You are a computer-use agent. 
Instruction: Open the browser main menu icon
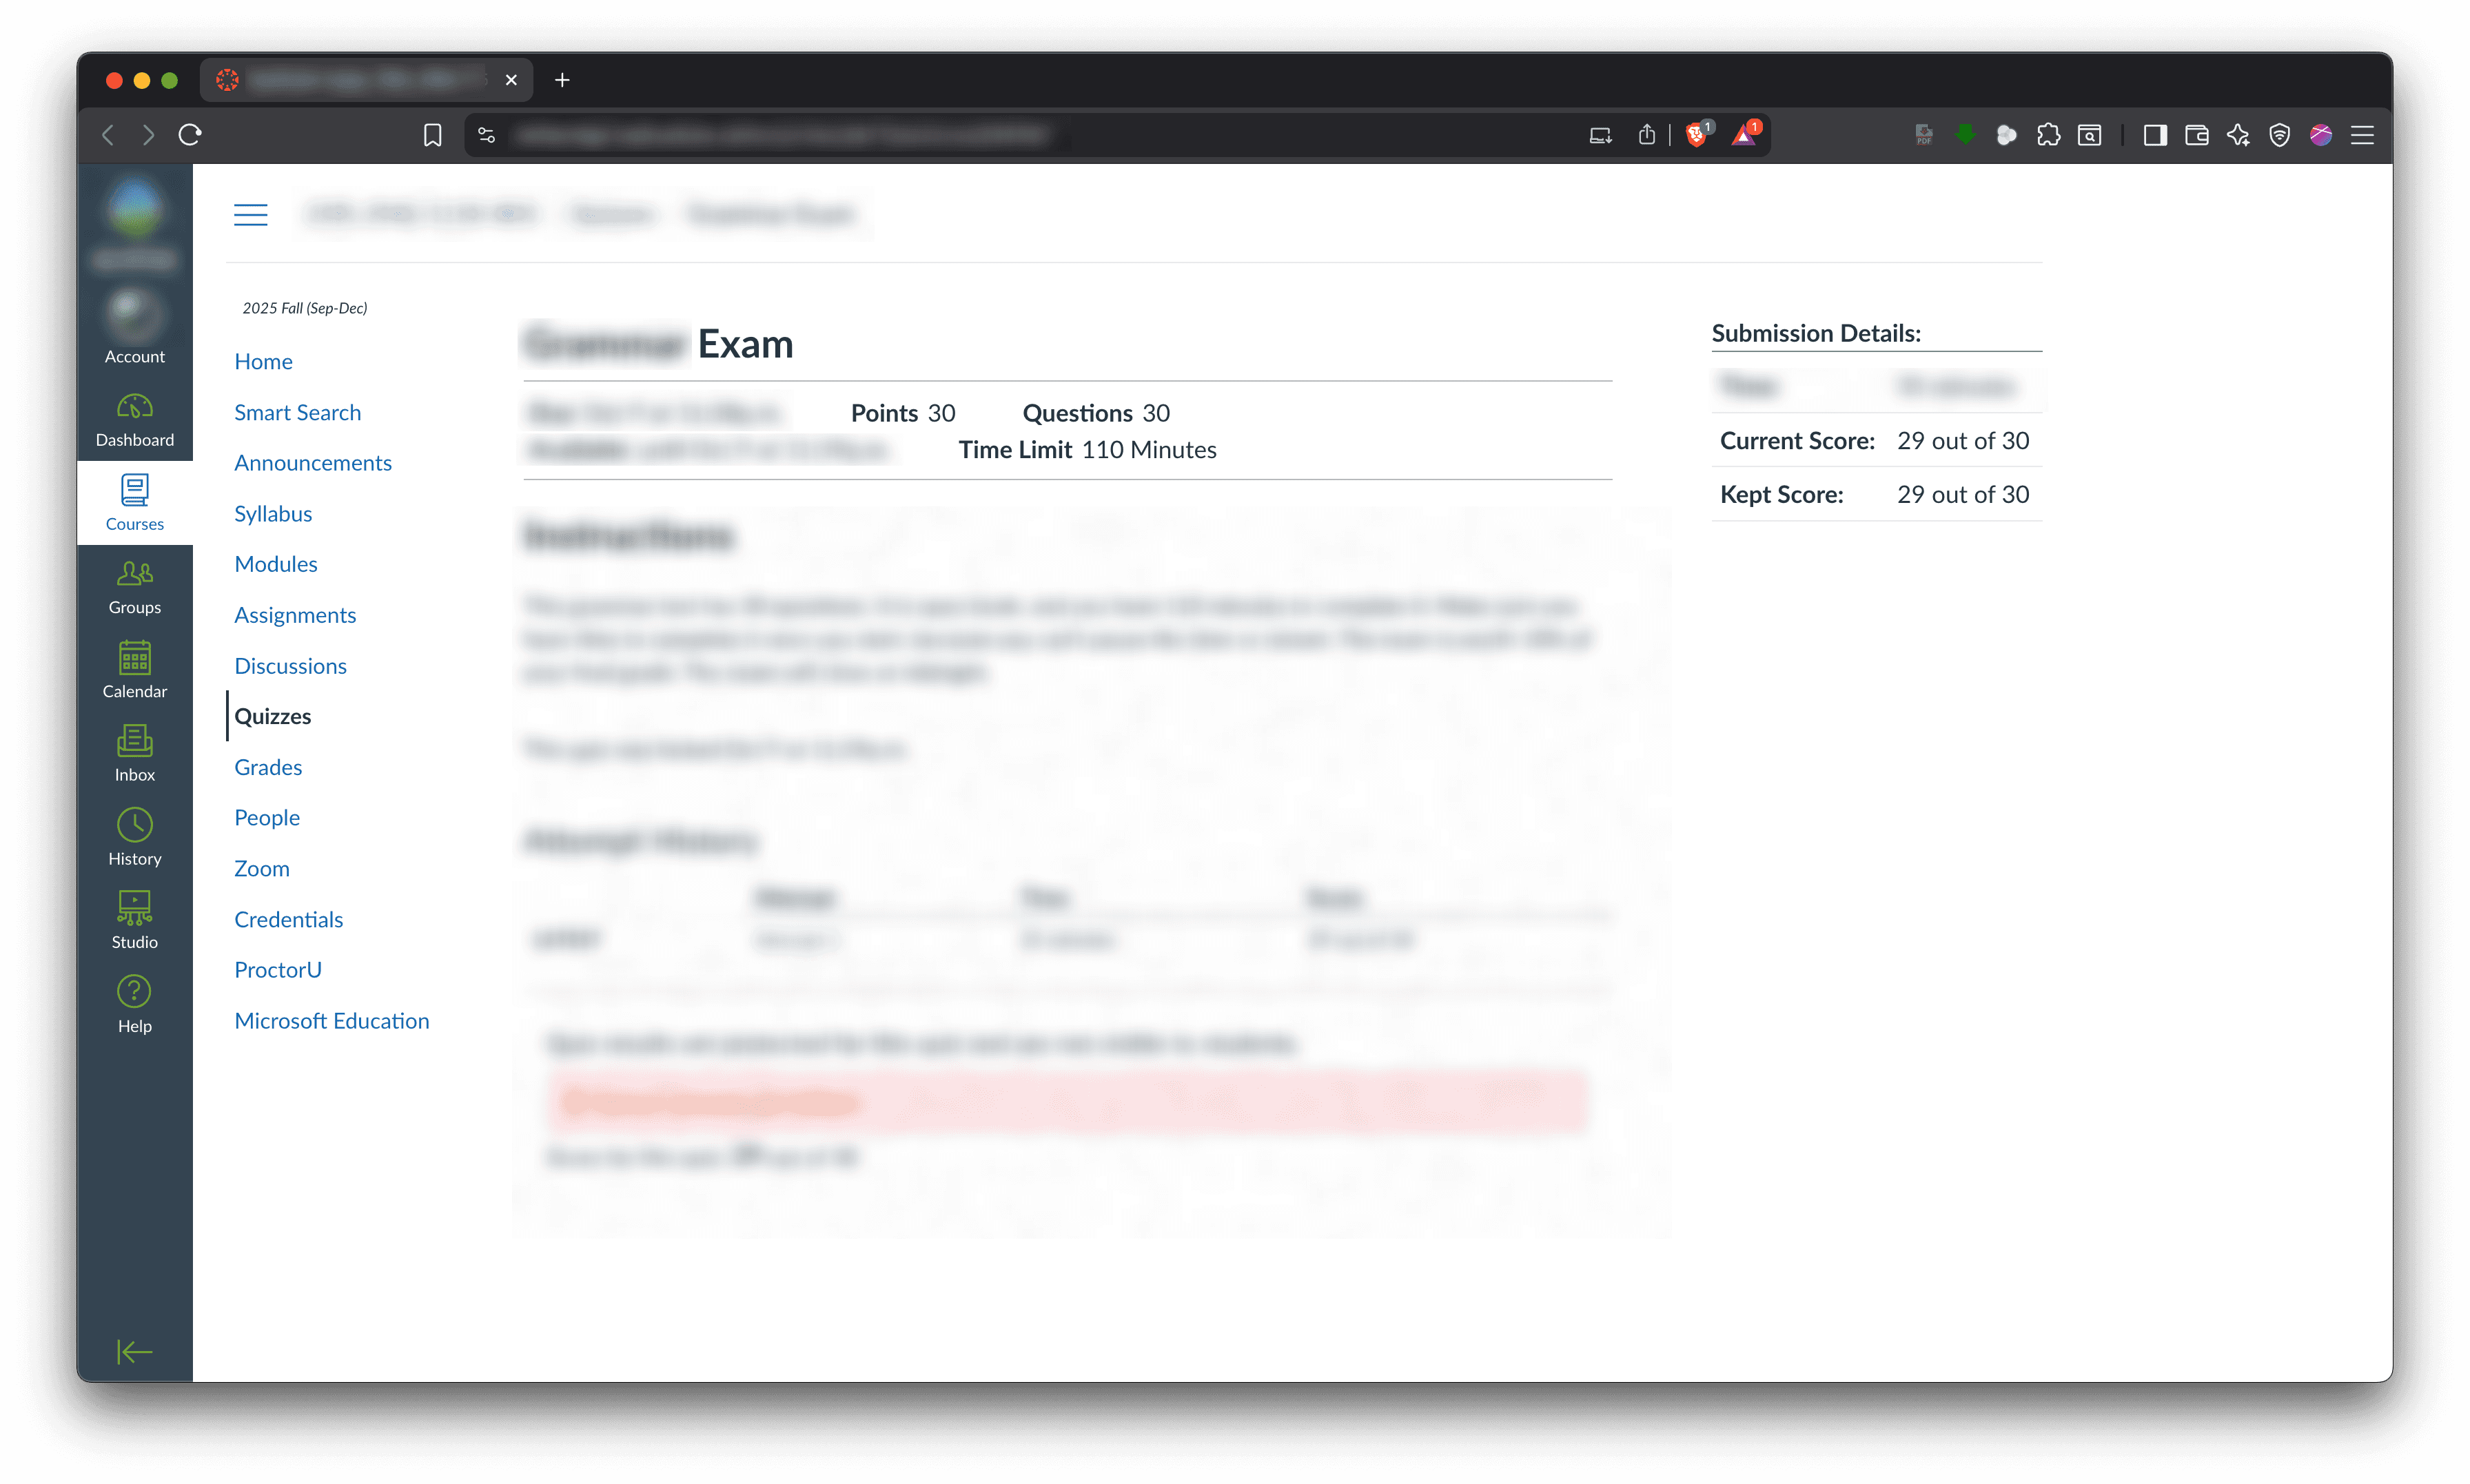[x=2362, y=135]
